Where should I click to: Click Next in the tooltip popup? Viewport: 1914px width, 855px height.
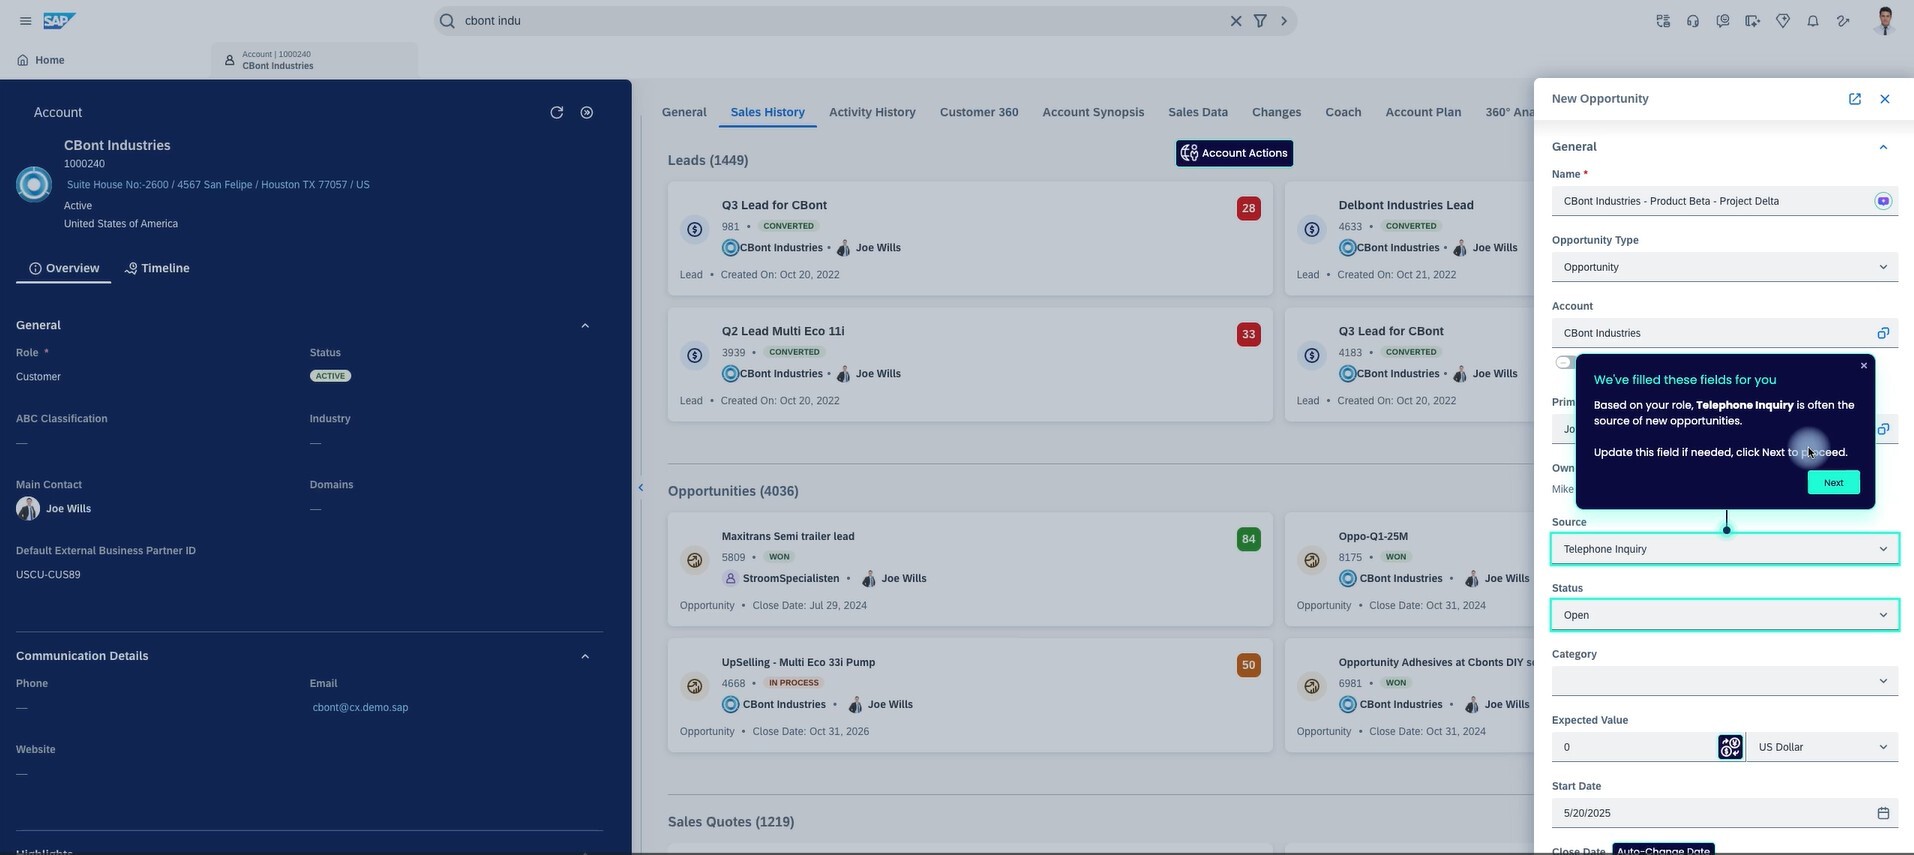pyautogui.click(x=1832, y=482)
